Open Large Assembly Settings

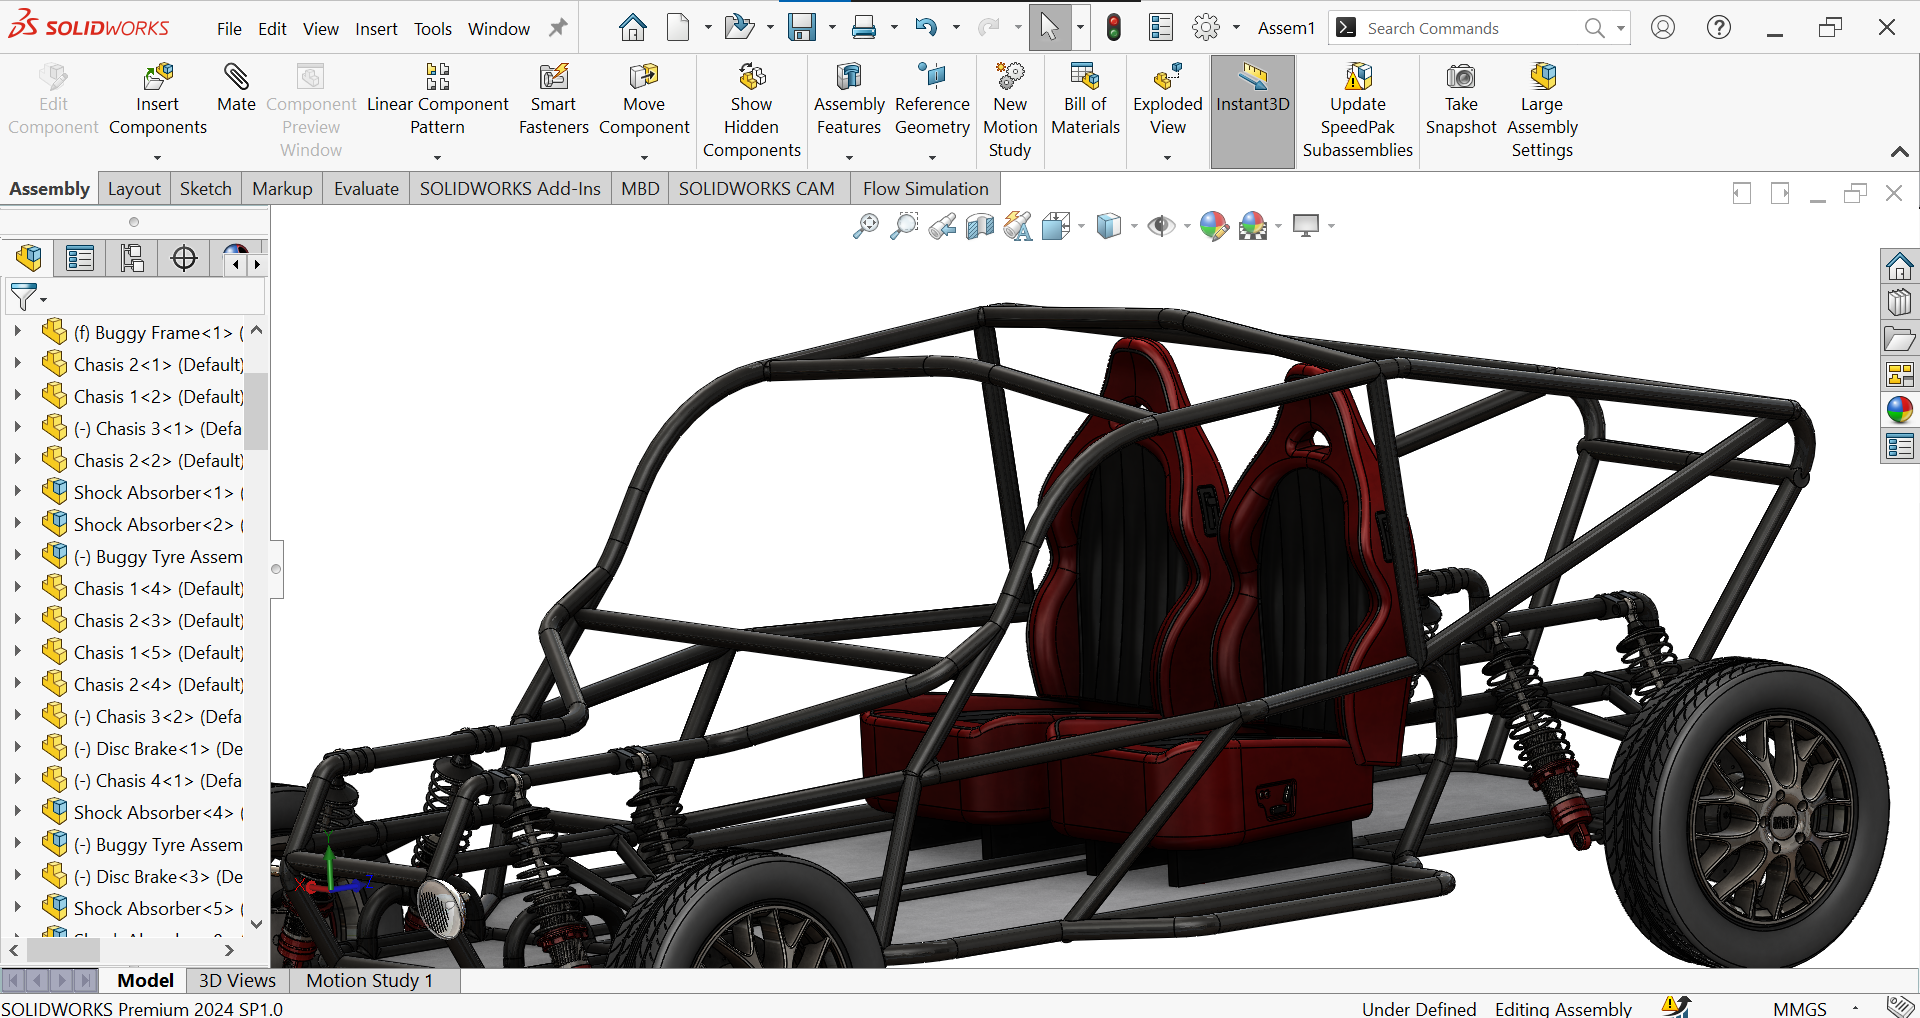[x=1542, y=111]
